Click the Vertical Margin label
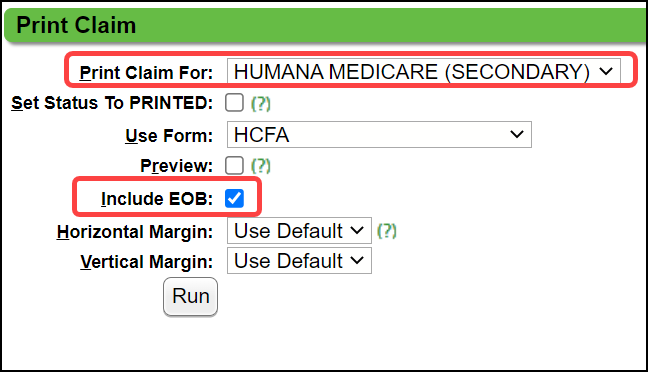 (x=147, y=262)
